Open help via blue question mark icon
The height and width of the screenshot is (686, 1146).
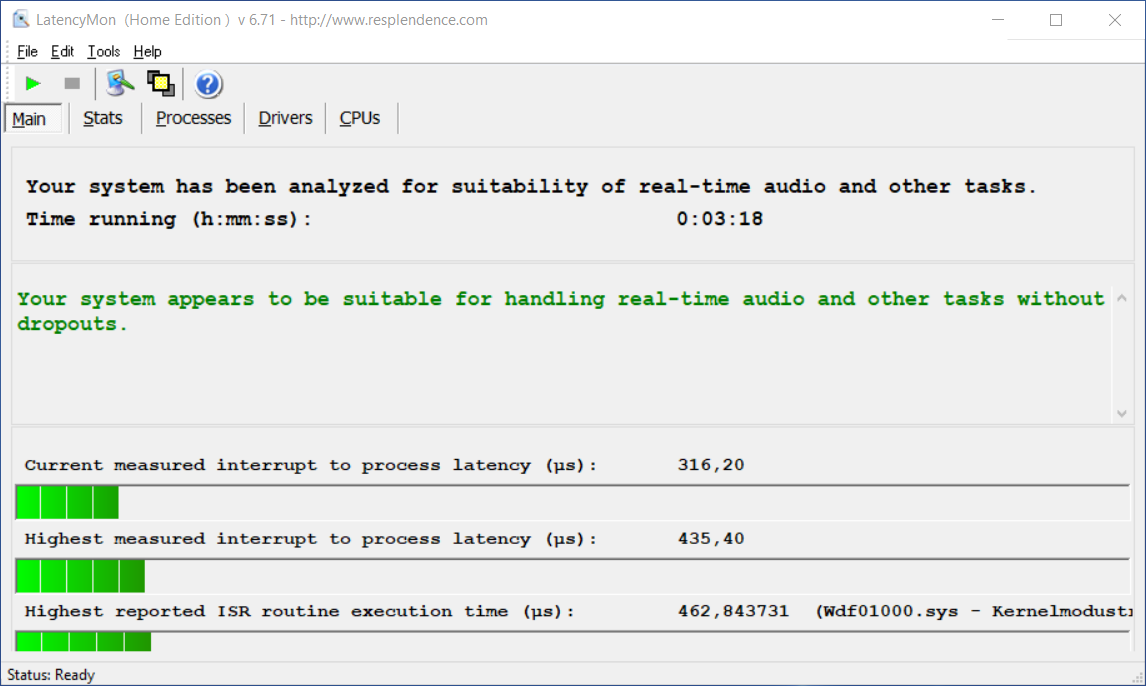coord(208,84)
